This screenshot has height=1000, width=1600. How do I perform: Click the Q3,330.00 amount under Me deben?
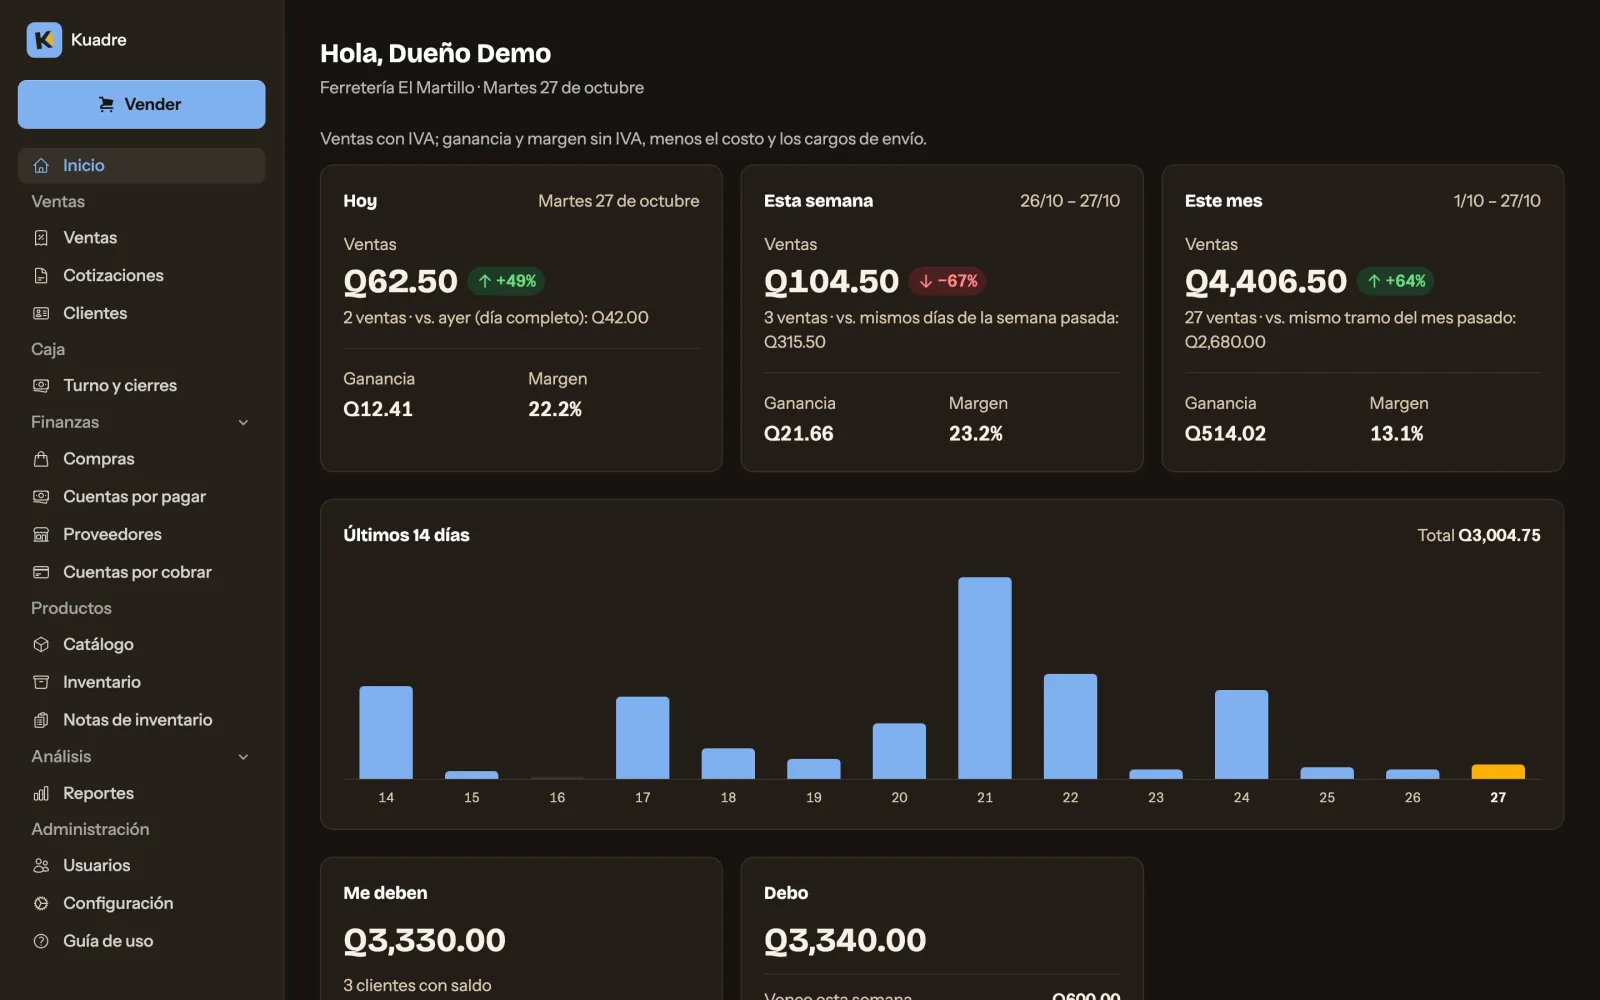(425, 941)
